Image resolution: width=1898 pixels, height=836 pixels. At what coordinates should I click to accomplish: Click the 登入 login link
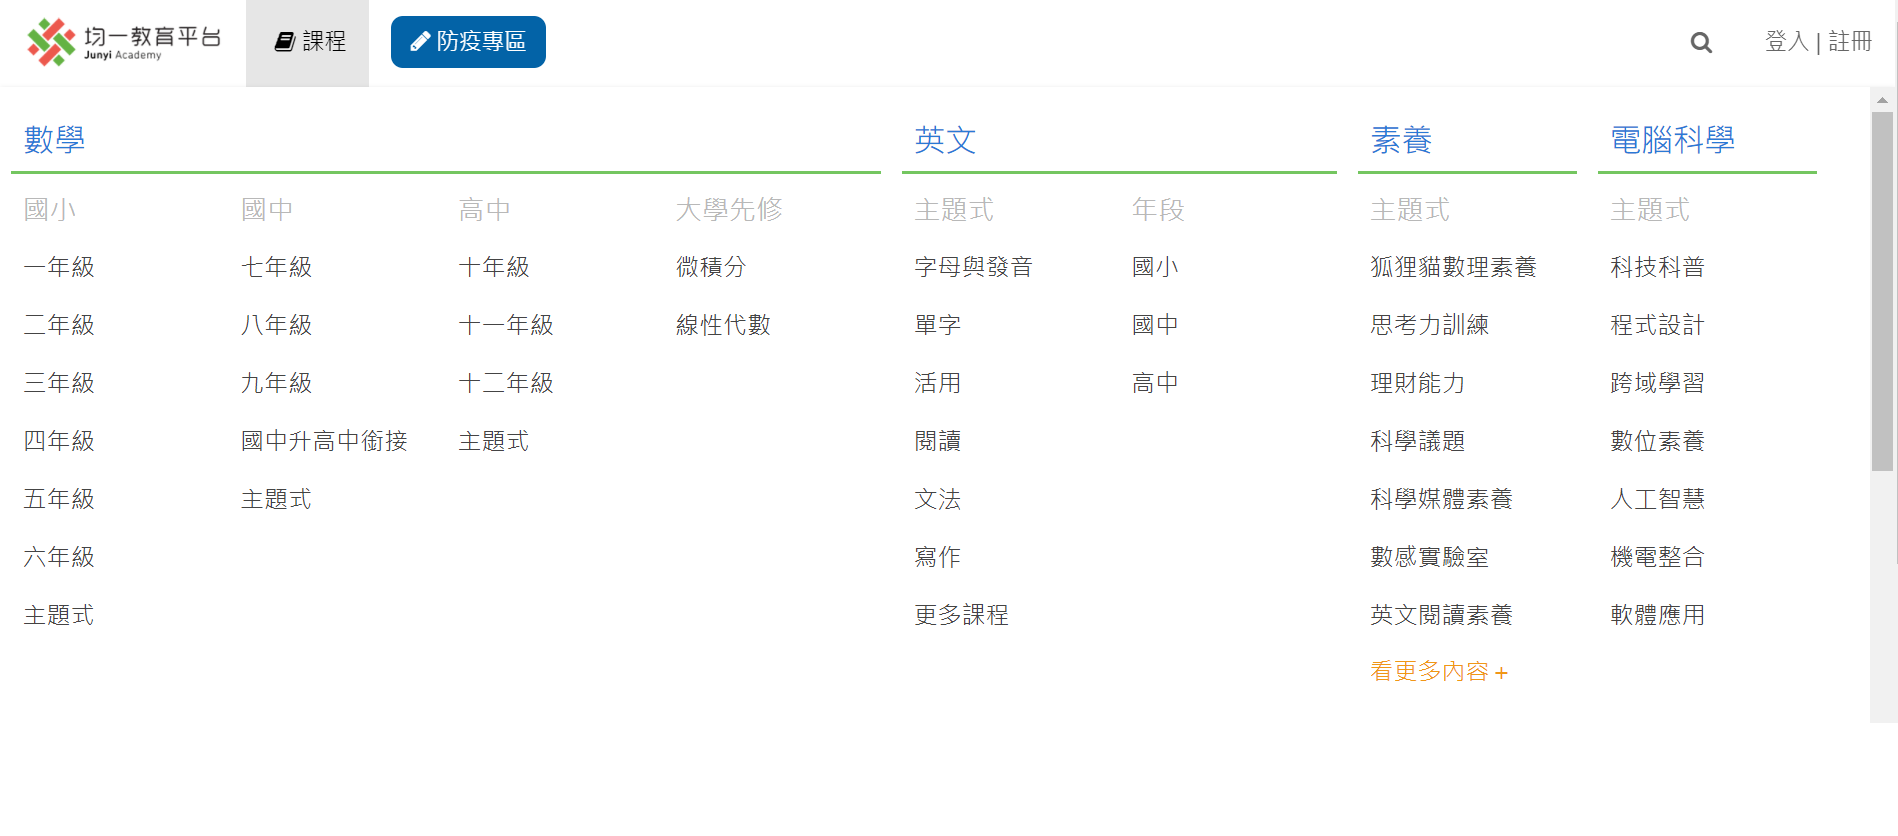coord(1787,41)
